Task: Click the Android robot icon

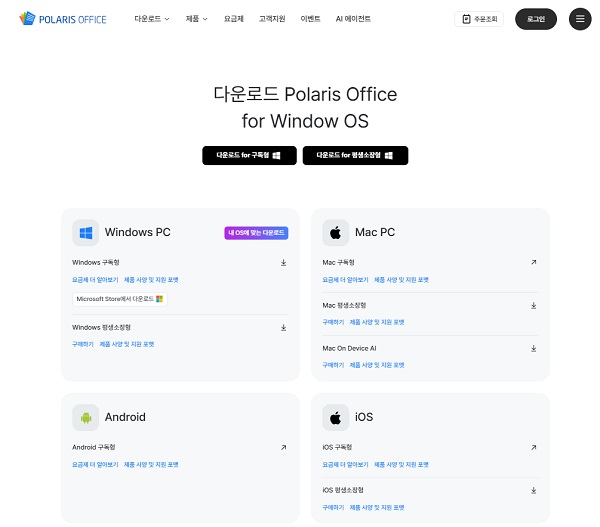Action: pyautogui.click(x=86, y=418)
